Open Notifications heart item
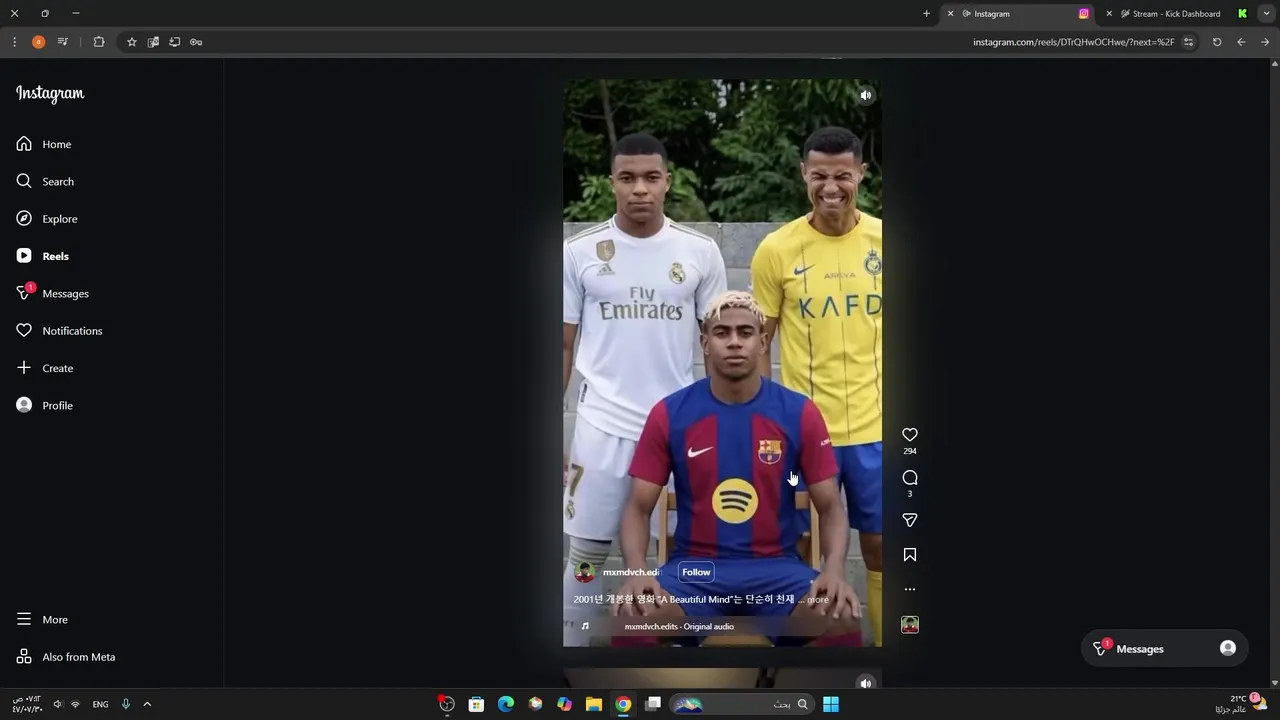Viewport: 1280px width, 720px height. point(59,331)
